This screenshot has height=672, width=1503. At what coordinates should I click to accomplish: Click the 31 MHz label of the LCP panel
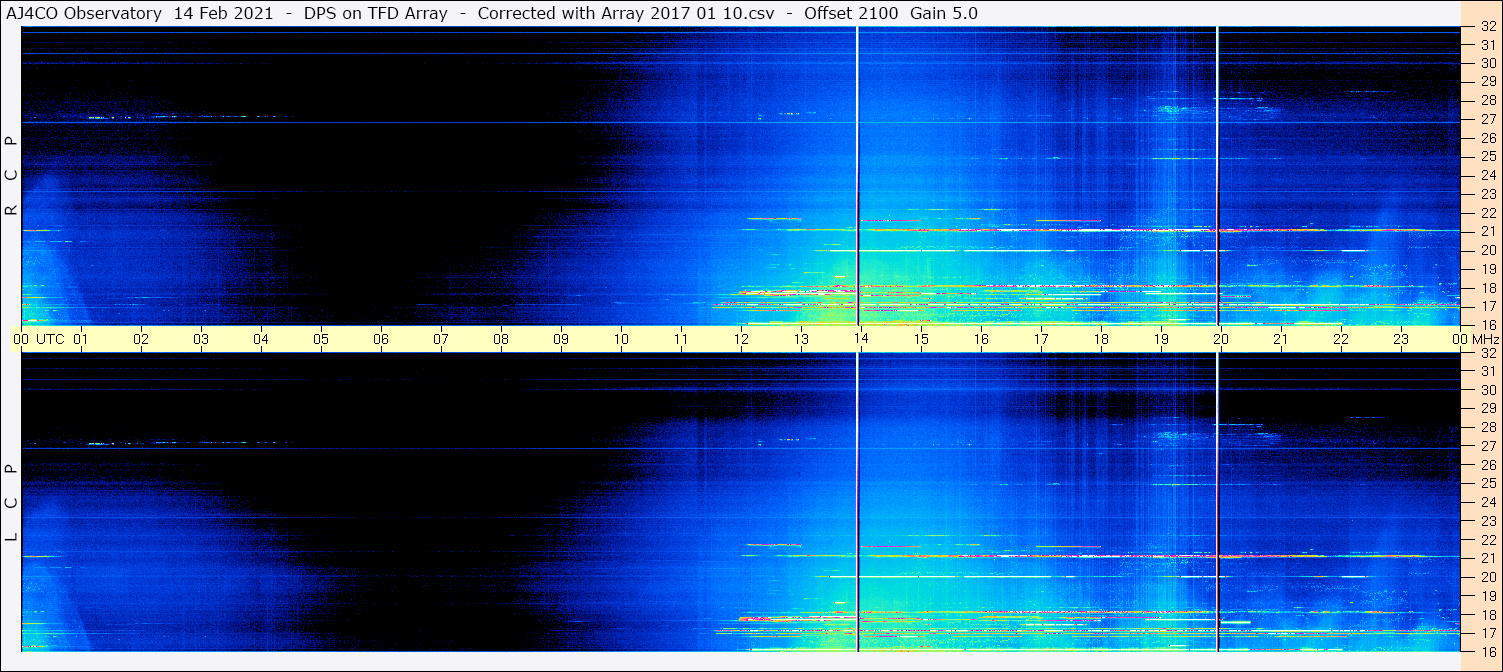(x=1488, y=371)
